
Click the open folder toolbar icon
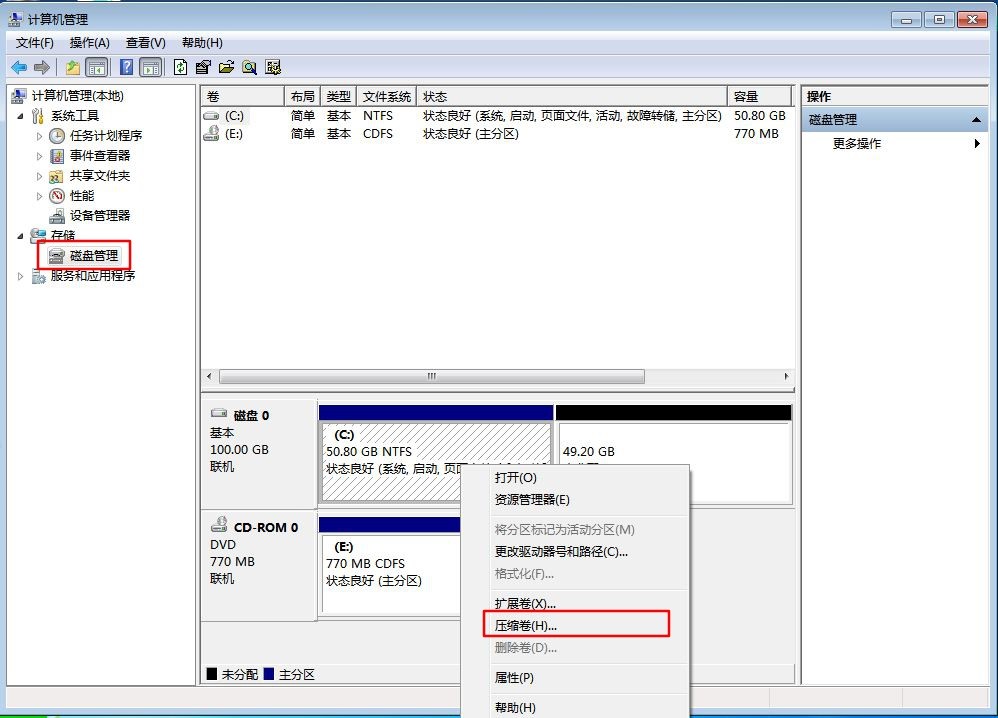[227, 67]
